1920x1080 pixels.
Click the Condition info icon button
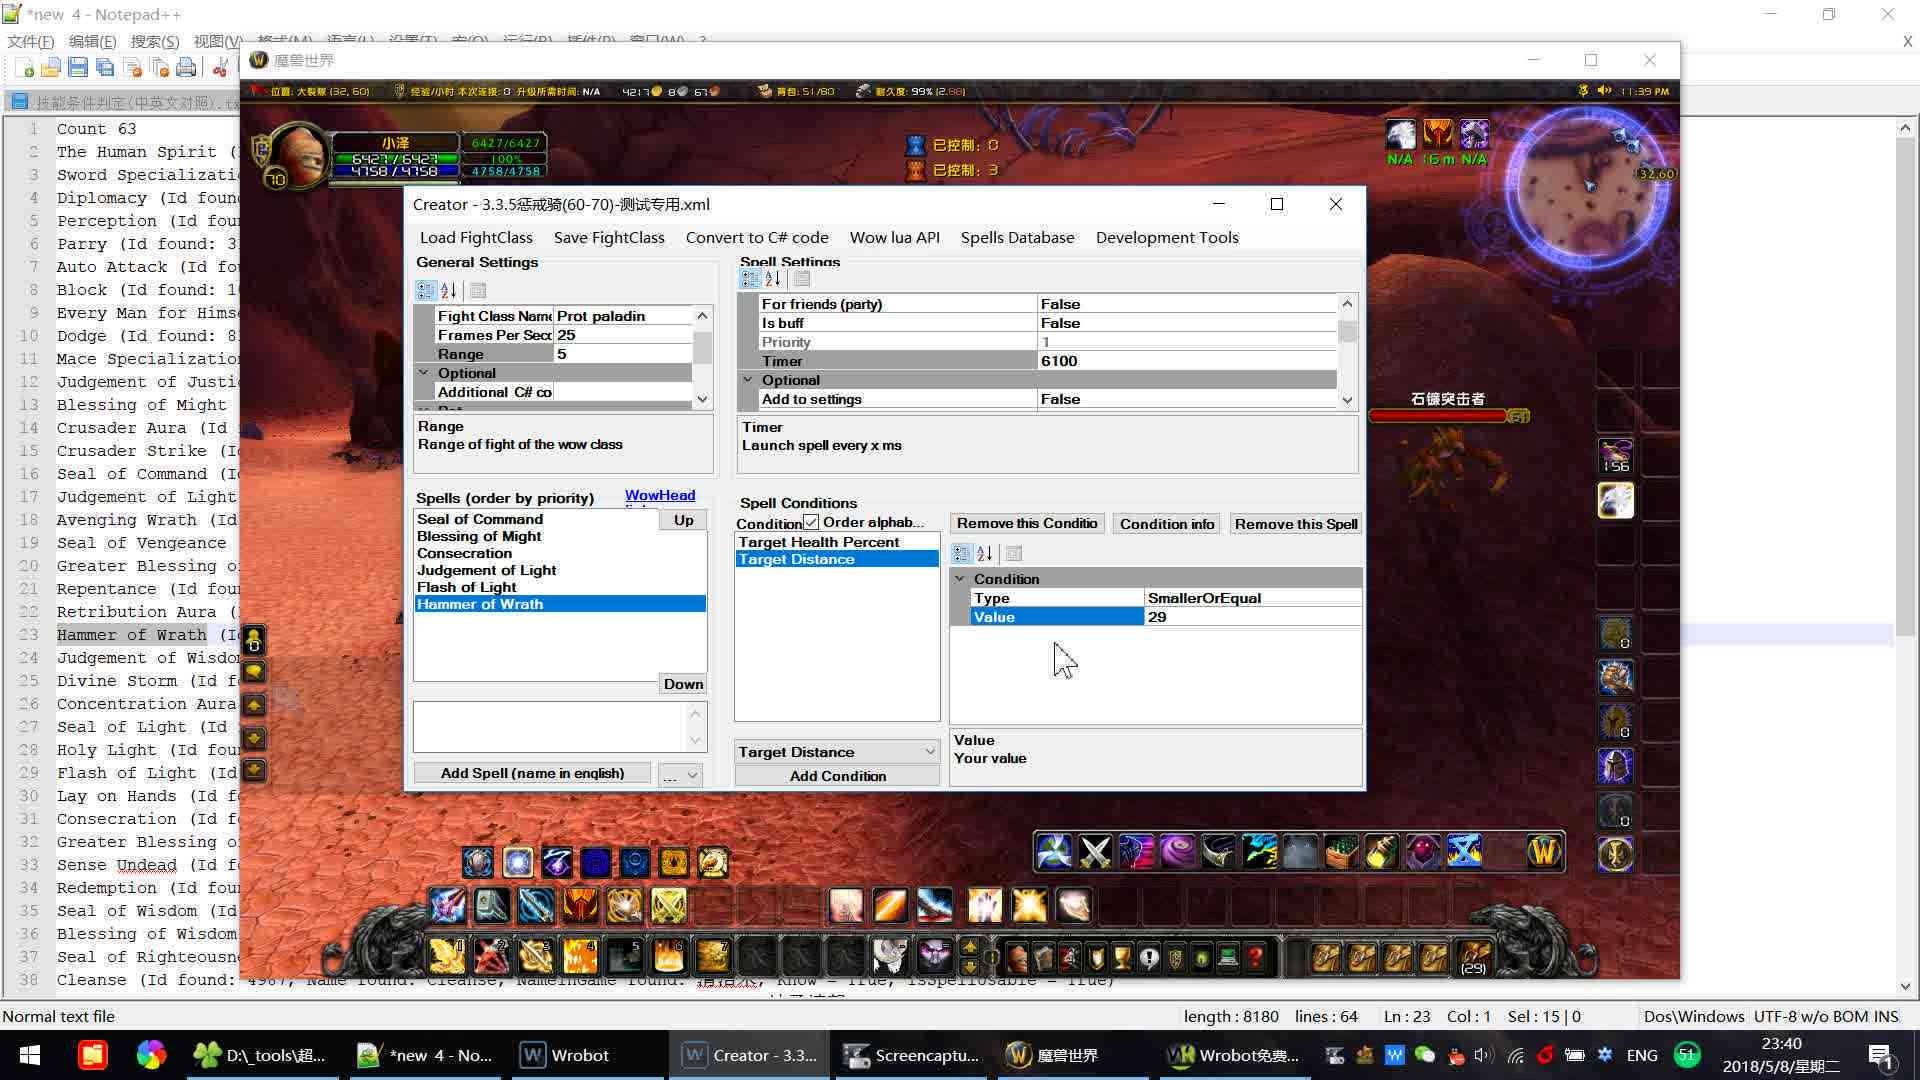(1166, 524)
